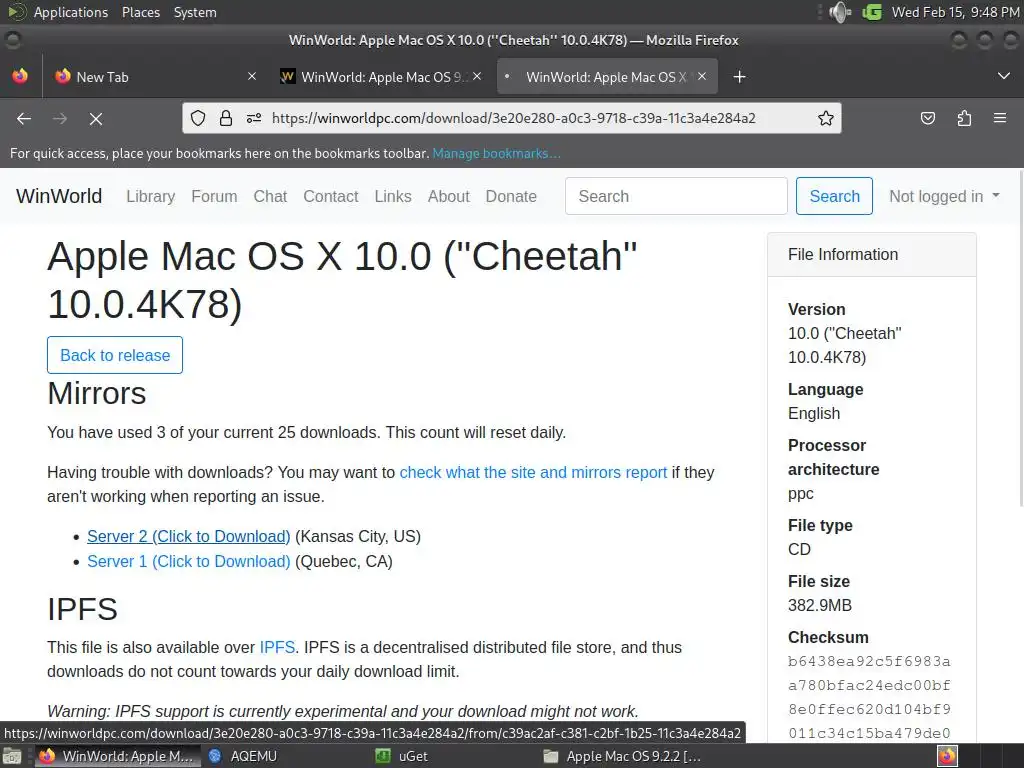Viewport: 1024px width, 768px height.
Task: Bookmark this page with the star icon
Action: pos(825,118)
